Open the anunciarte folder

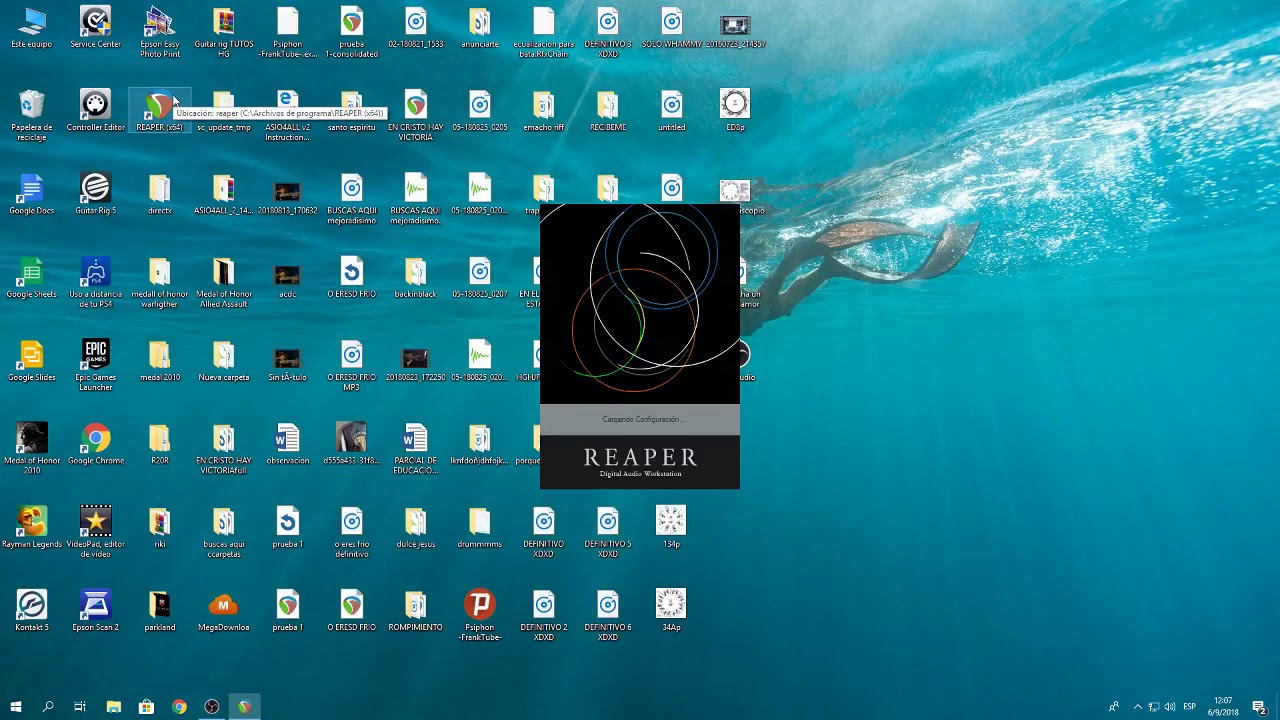coord(480,28)
